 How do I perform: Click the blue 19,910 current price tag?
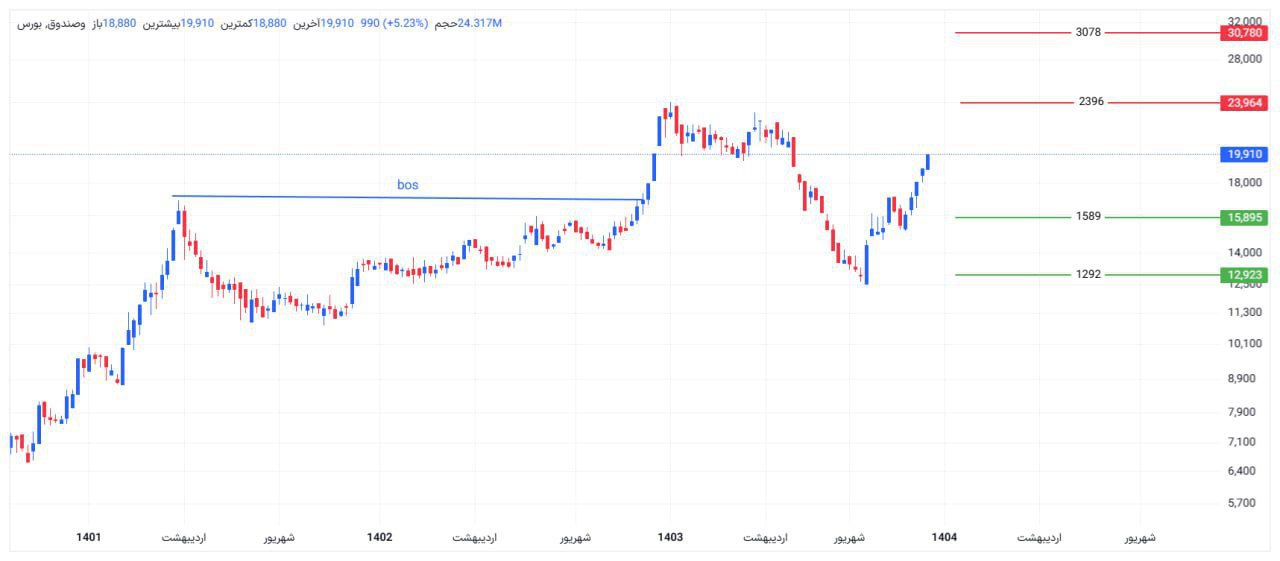click(1244, 154)
